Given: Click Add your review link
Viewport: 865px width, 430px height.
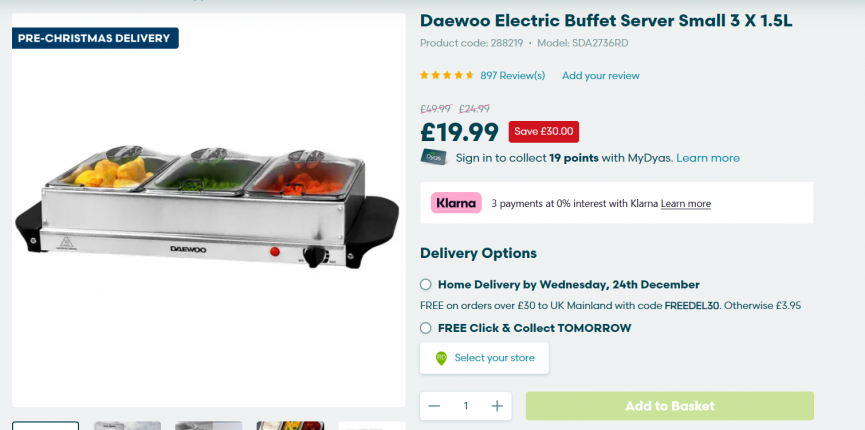Looking at the screenshot, I should [x=601, y=76].
